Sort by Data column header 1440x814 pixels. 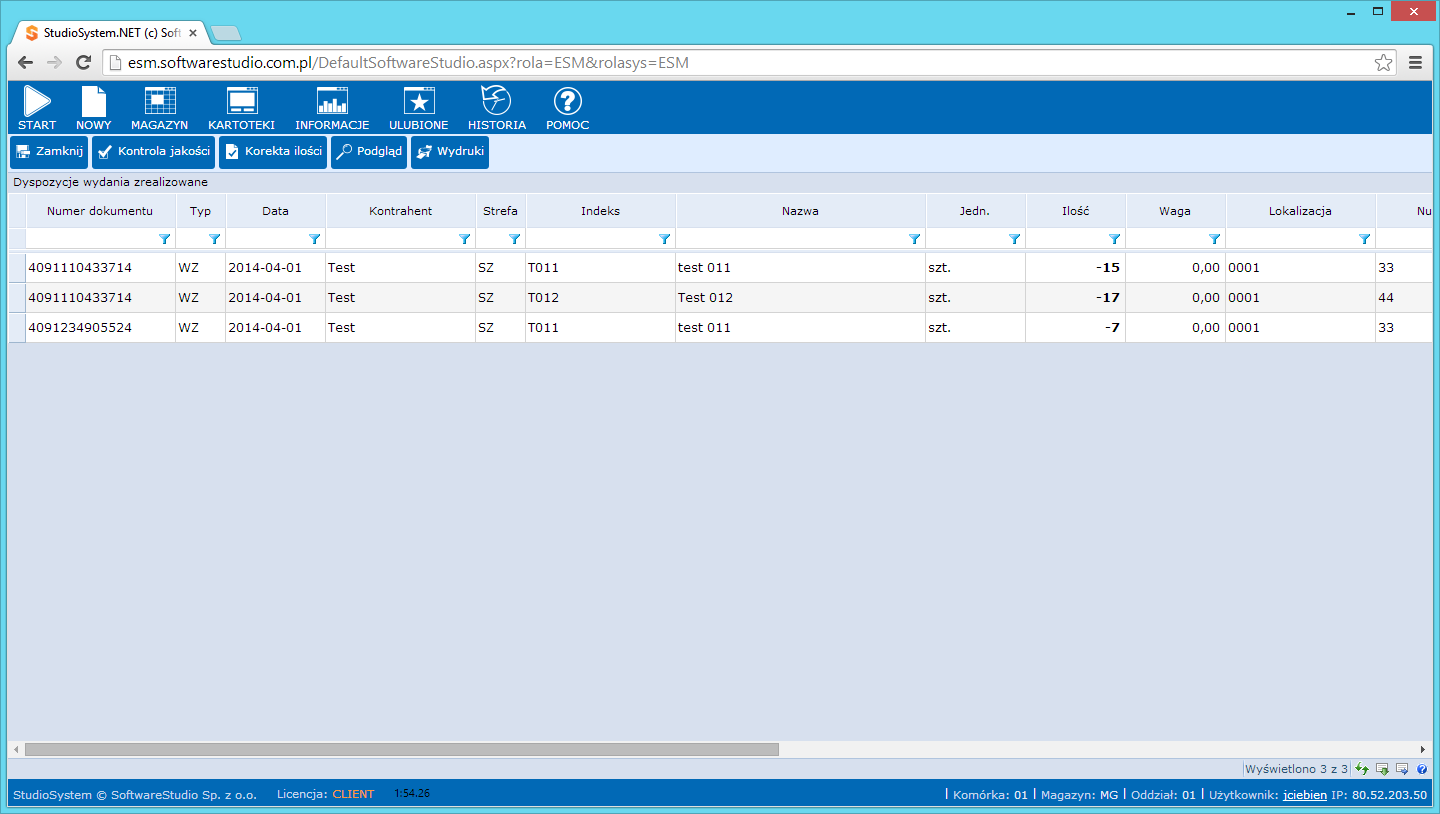tap(275, 211)
